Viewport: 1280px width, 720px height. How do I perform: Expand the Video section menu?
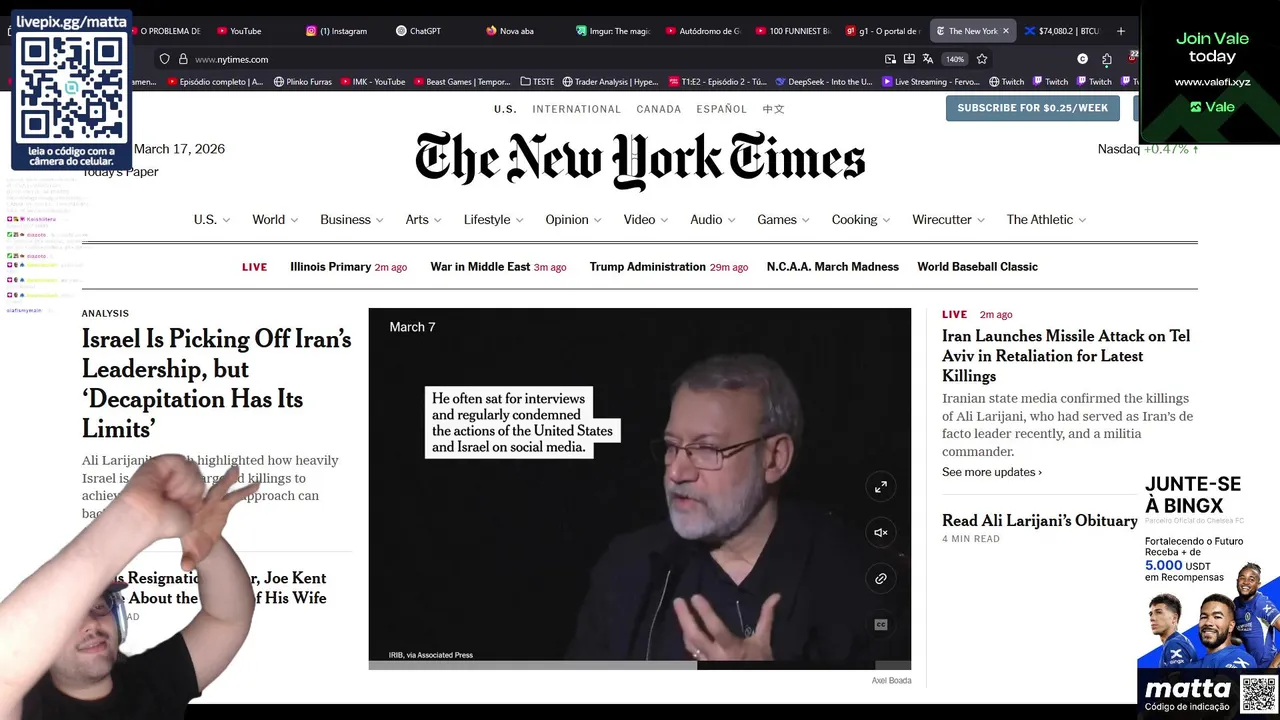point(646,220)
